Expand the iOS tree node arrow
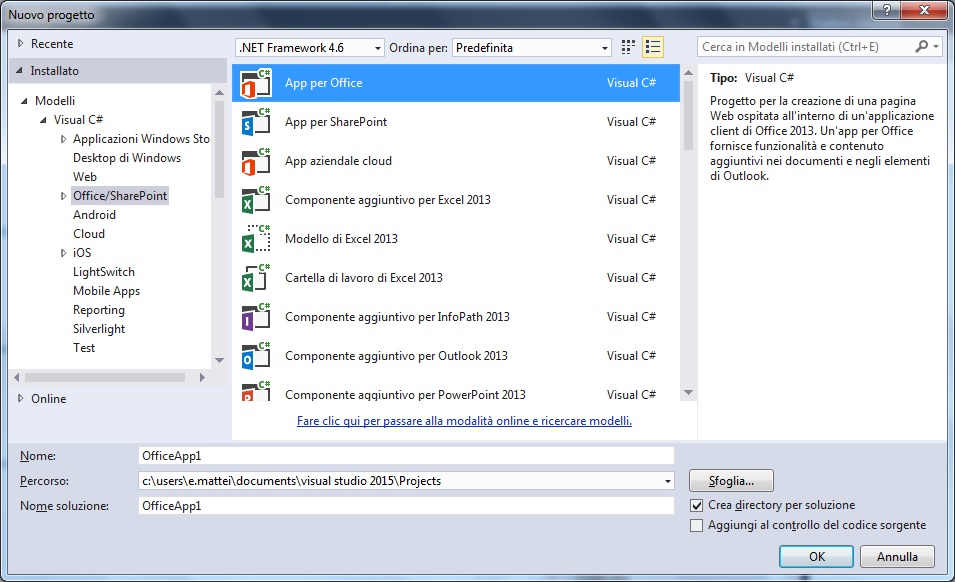The width and height of the screenshot is (955, 582). pyautogui.click(x=63, y=253)
